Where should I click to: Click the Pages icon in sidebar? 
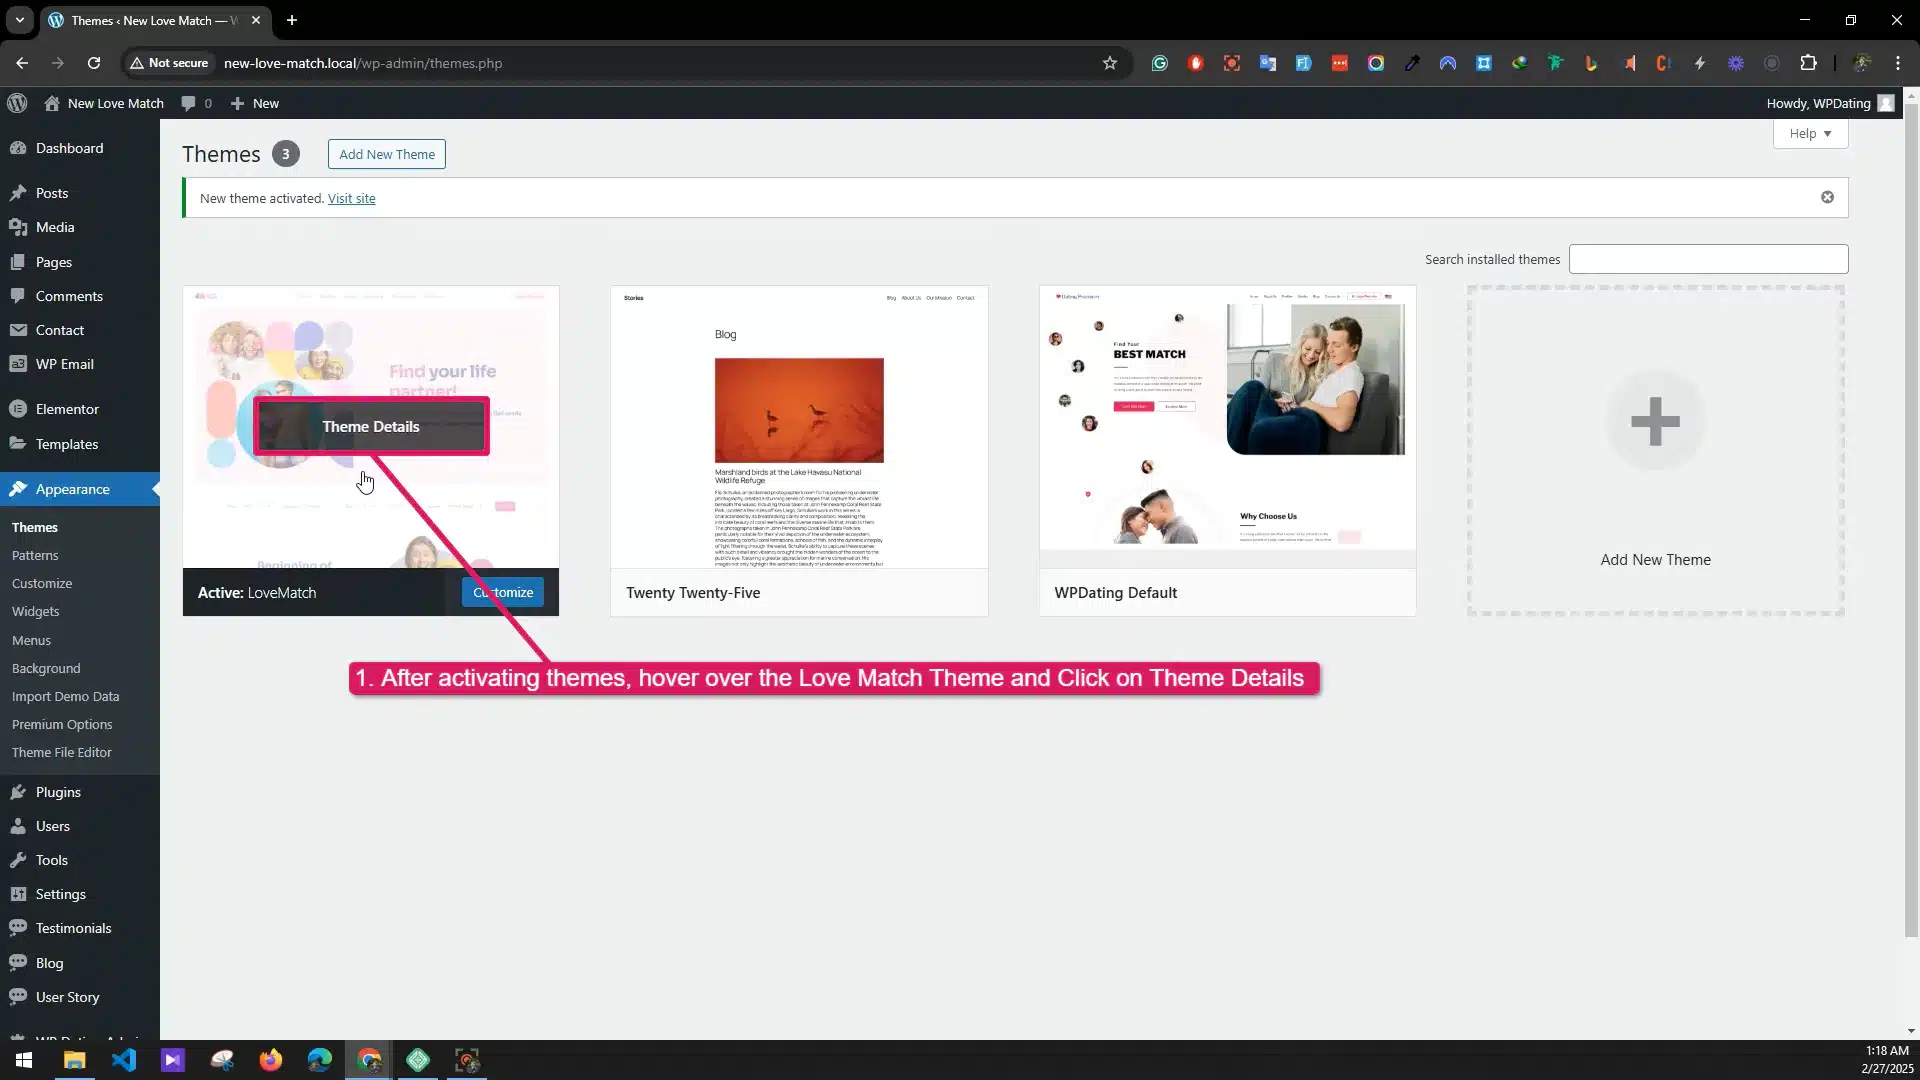18,262
